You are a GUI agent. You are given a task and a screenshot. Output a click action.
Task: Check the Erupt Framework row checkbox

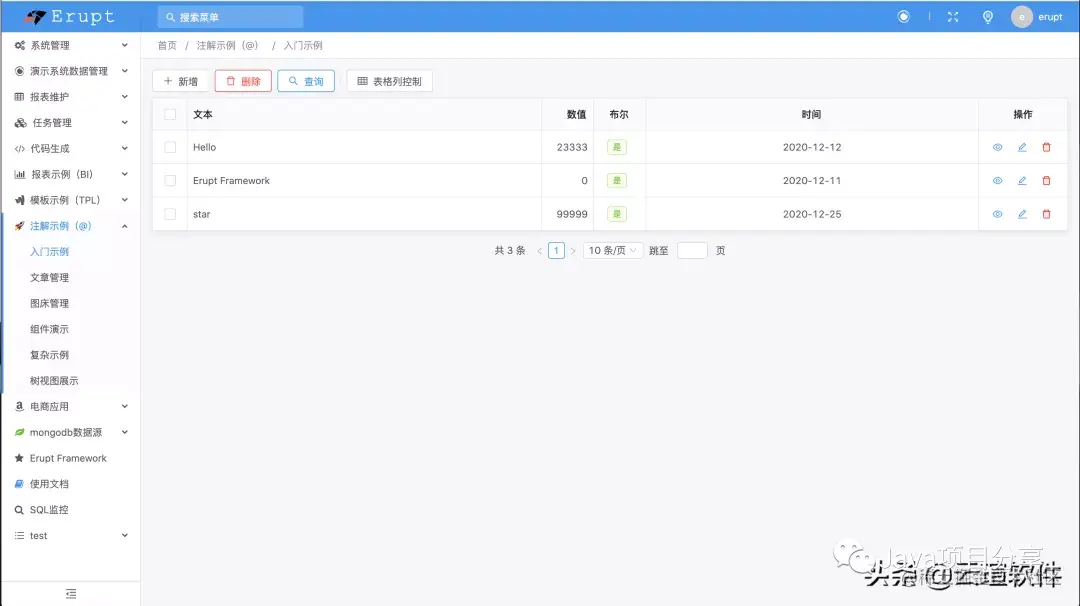click(170, 180)
